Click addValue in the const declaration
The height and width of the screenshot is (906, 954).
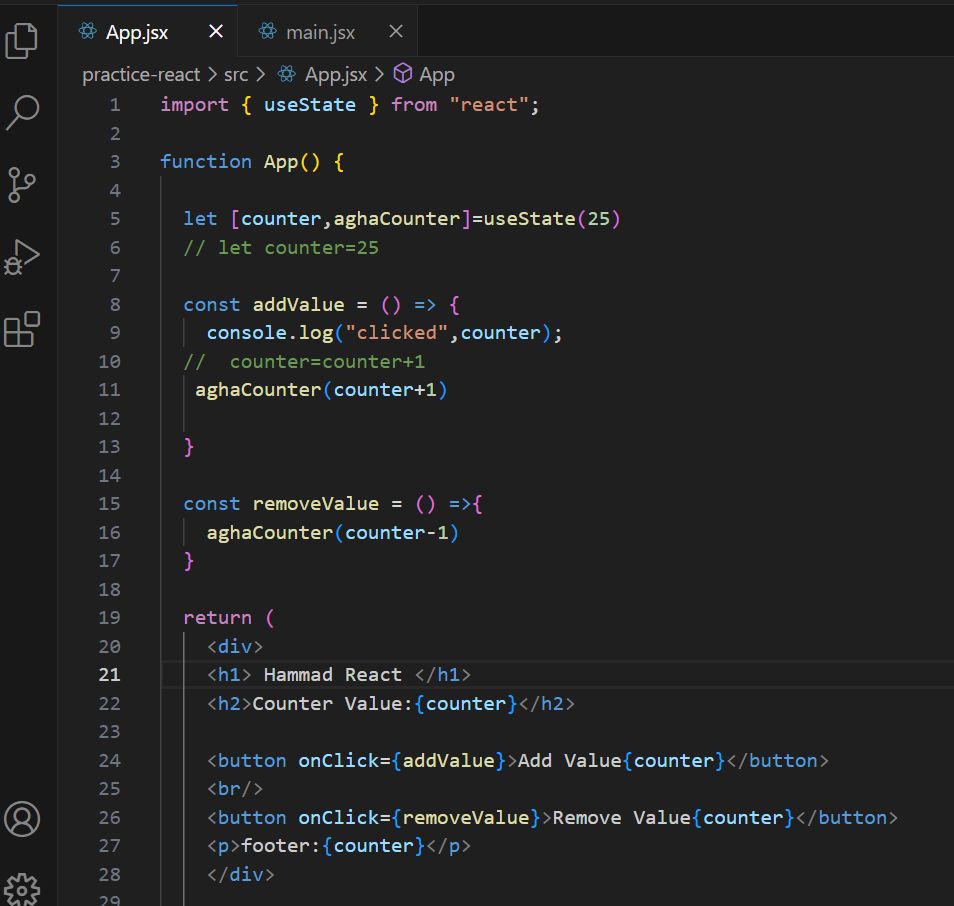pos(298,304)
